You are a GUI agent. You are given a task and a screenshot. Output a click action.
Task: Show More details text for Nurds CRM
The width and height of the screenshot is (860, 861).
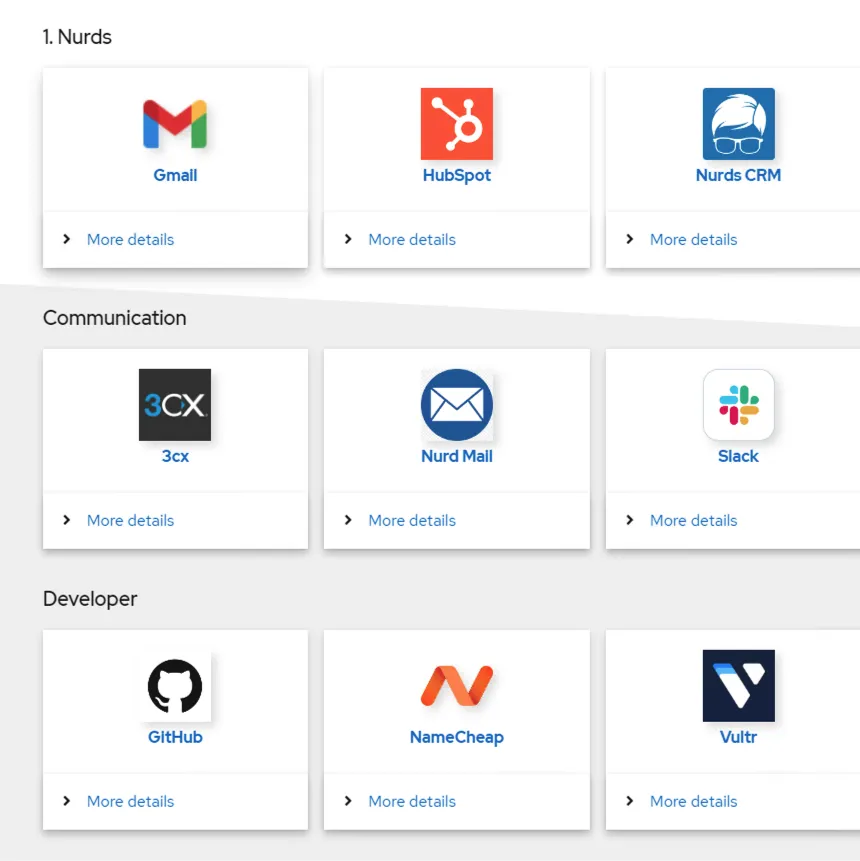694,239
